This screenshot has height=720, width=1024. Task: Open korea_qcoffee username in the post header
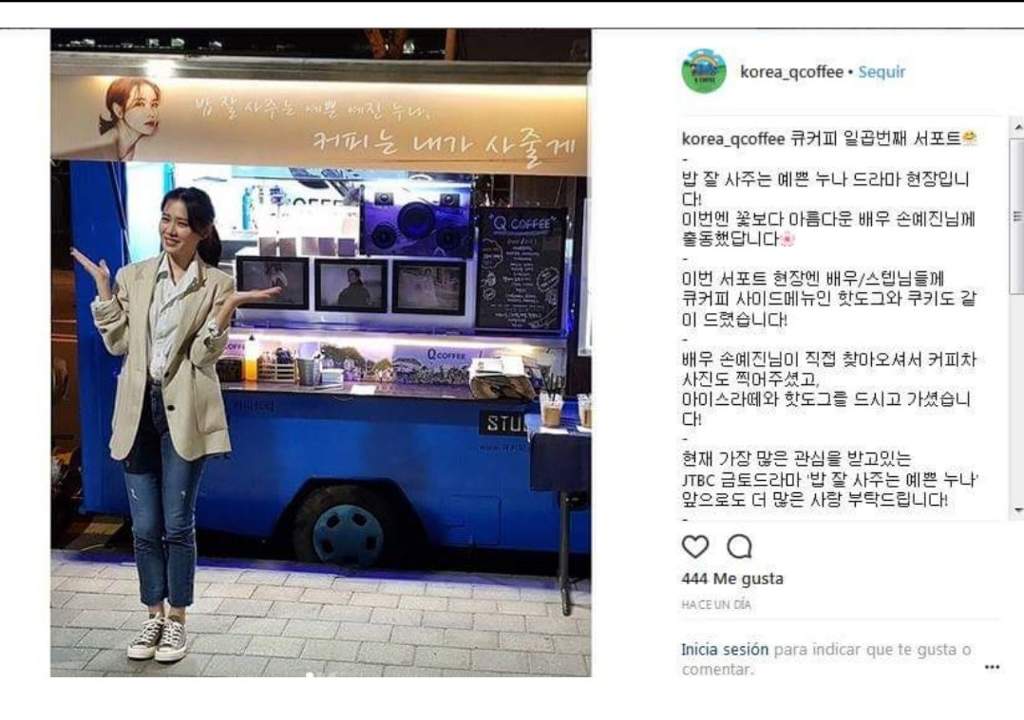point(792,72)
